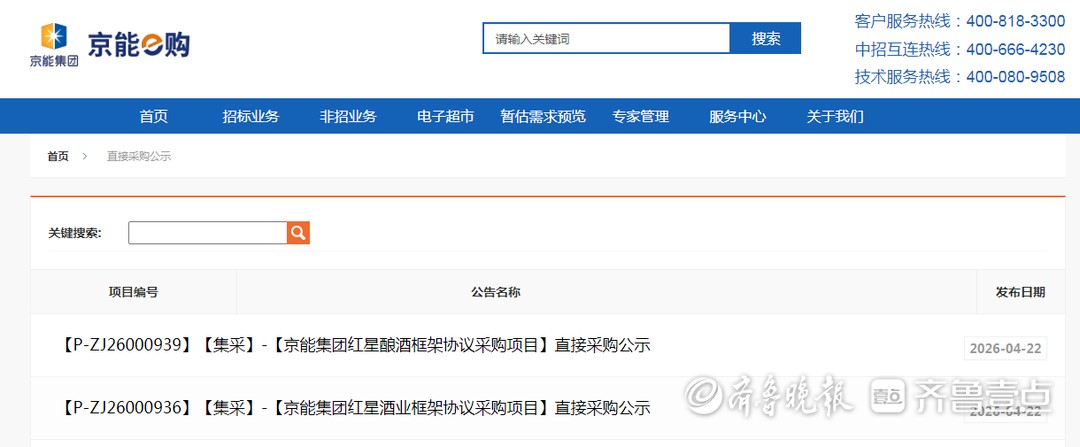Click the 搜索 button in header
Viewport: 1080px width, 447px height.
(x=766, y=39)
